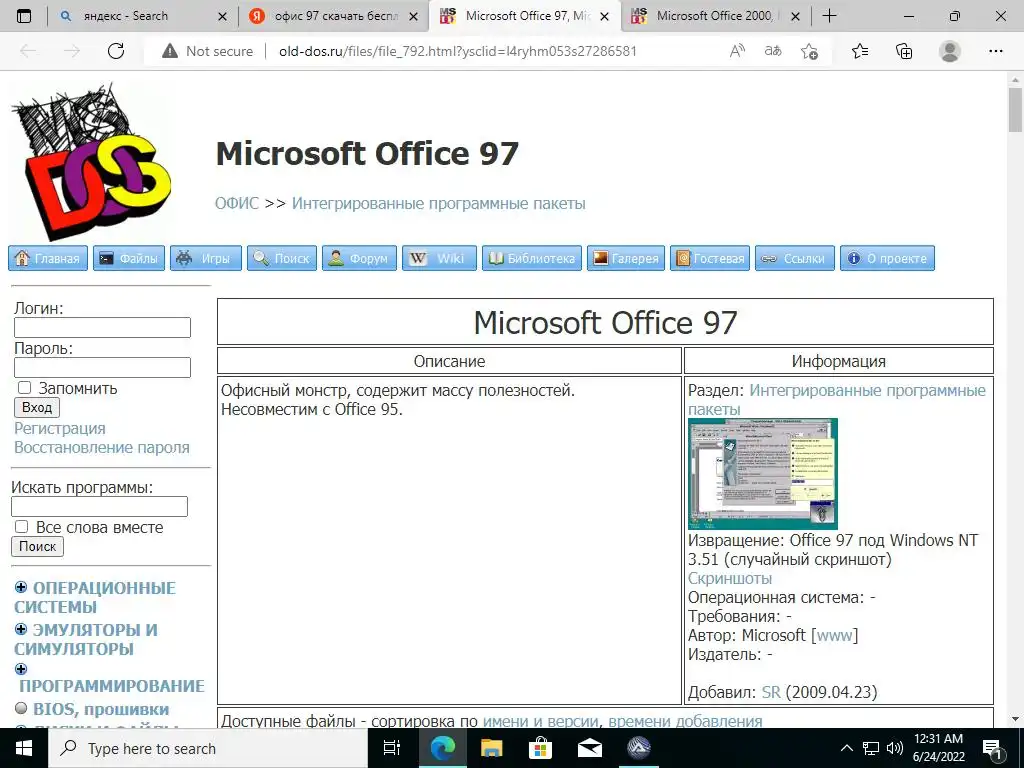Open the Office 97 screenshot thumbnail
The image size is (1024, 768).
763,474
